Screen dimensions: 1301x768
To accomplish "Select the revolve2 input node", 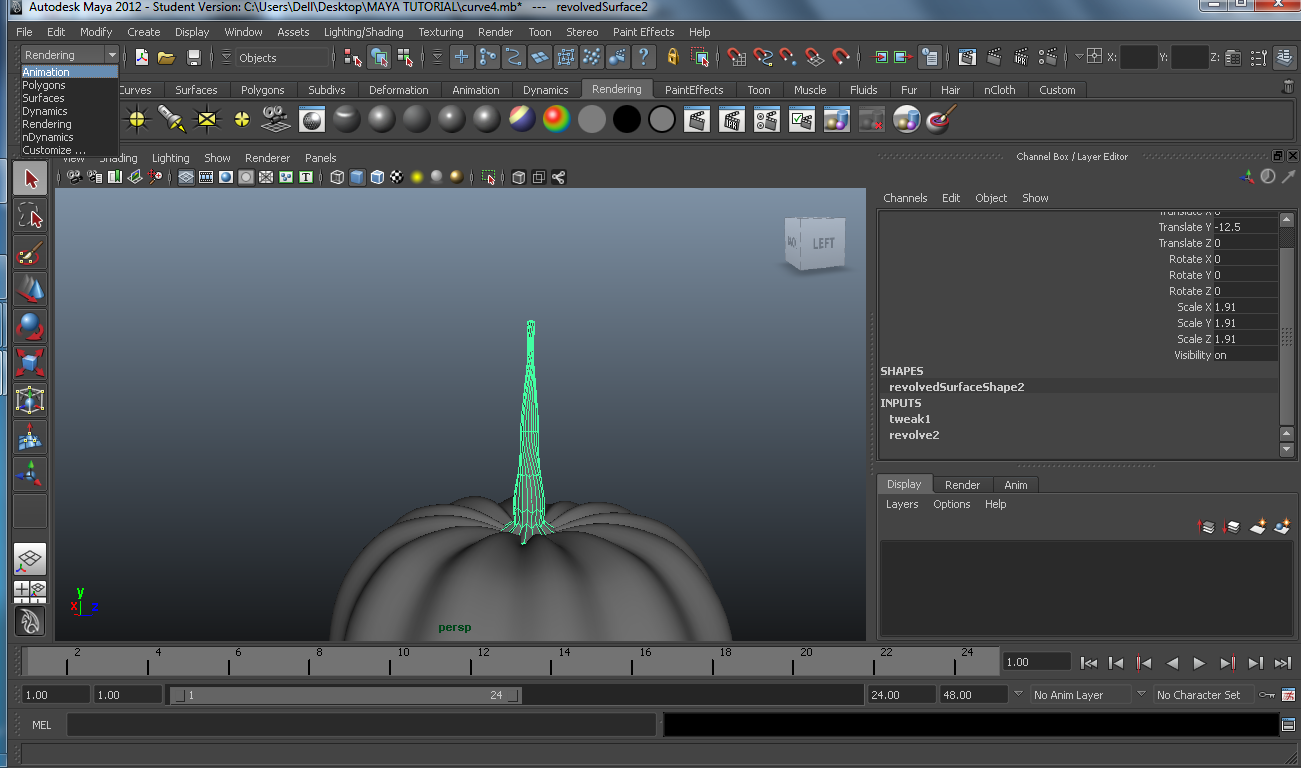I will coord(914,435).
